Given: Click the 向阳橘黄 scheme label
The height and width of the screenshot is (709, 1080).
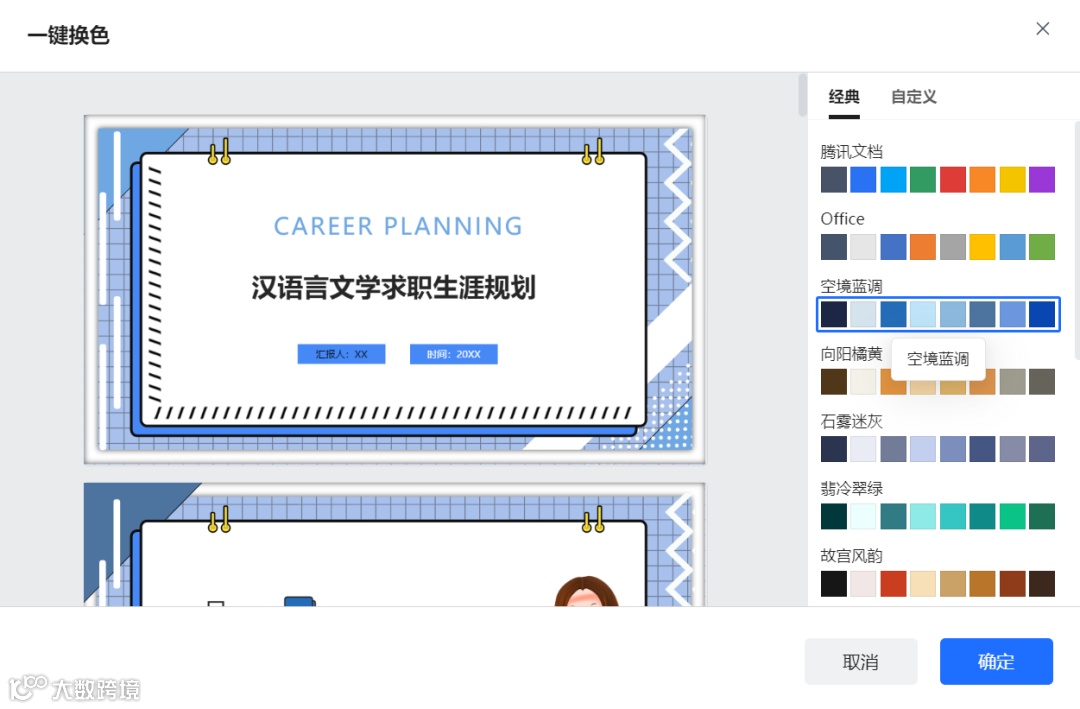Looking at the screenshot, I should coord(851,353).
